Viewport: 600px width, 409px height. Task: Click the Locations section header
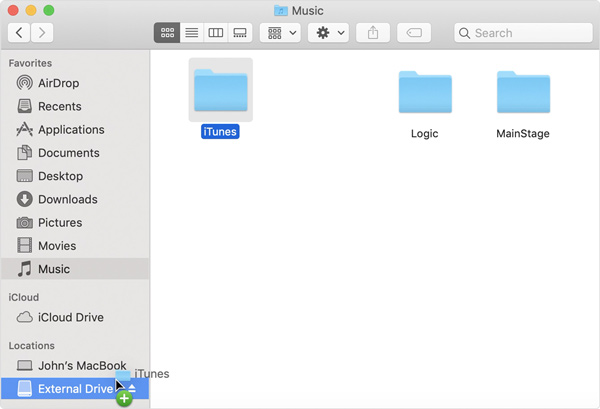click(x=32, y=345)
